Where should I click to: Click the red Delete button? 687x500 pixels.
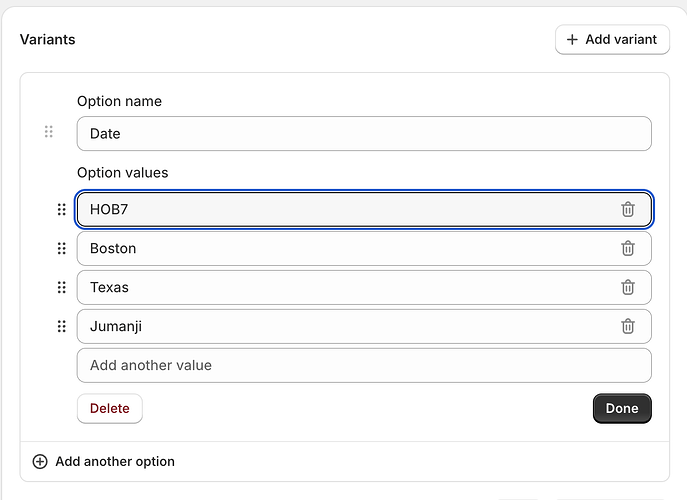110,408
